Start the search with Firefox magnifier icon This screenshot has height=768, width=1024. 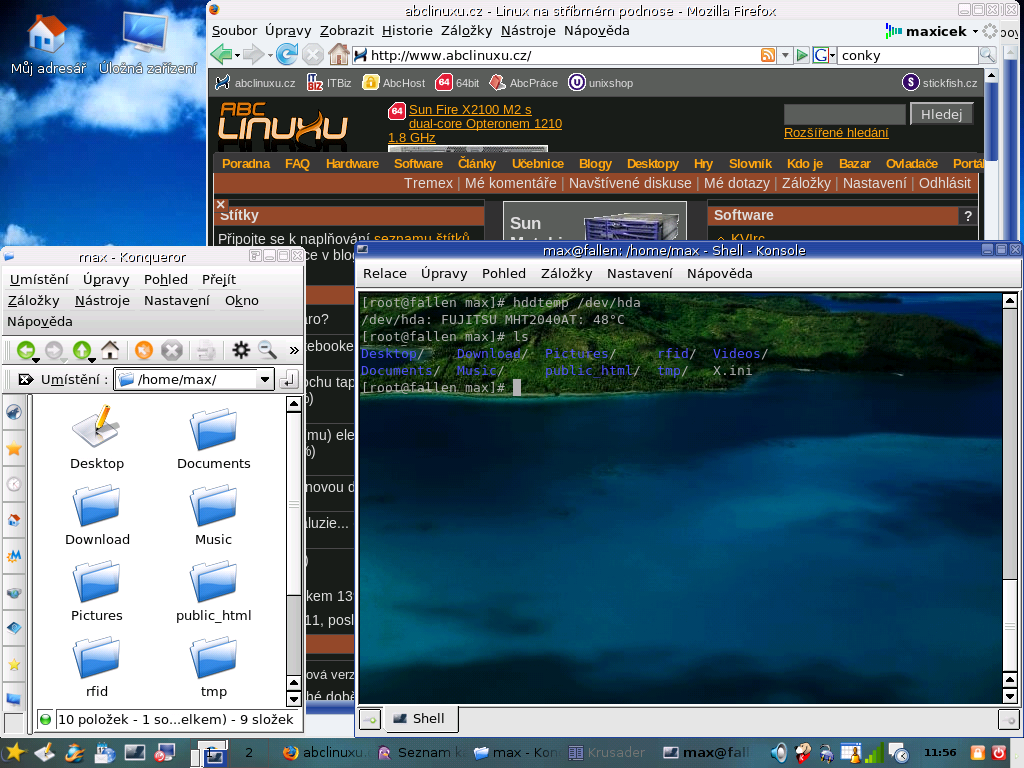click(x=987, y=56)
